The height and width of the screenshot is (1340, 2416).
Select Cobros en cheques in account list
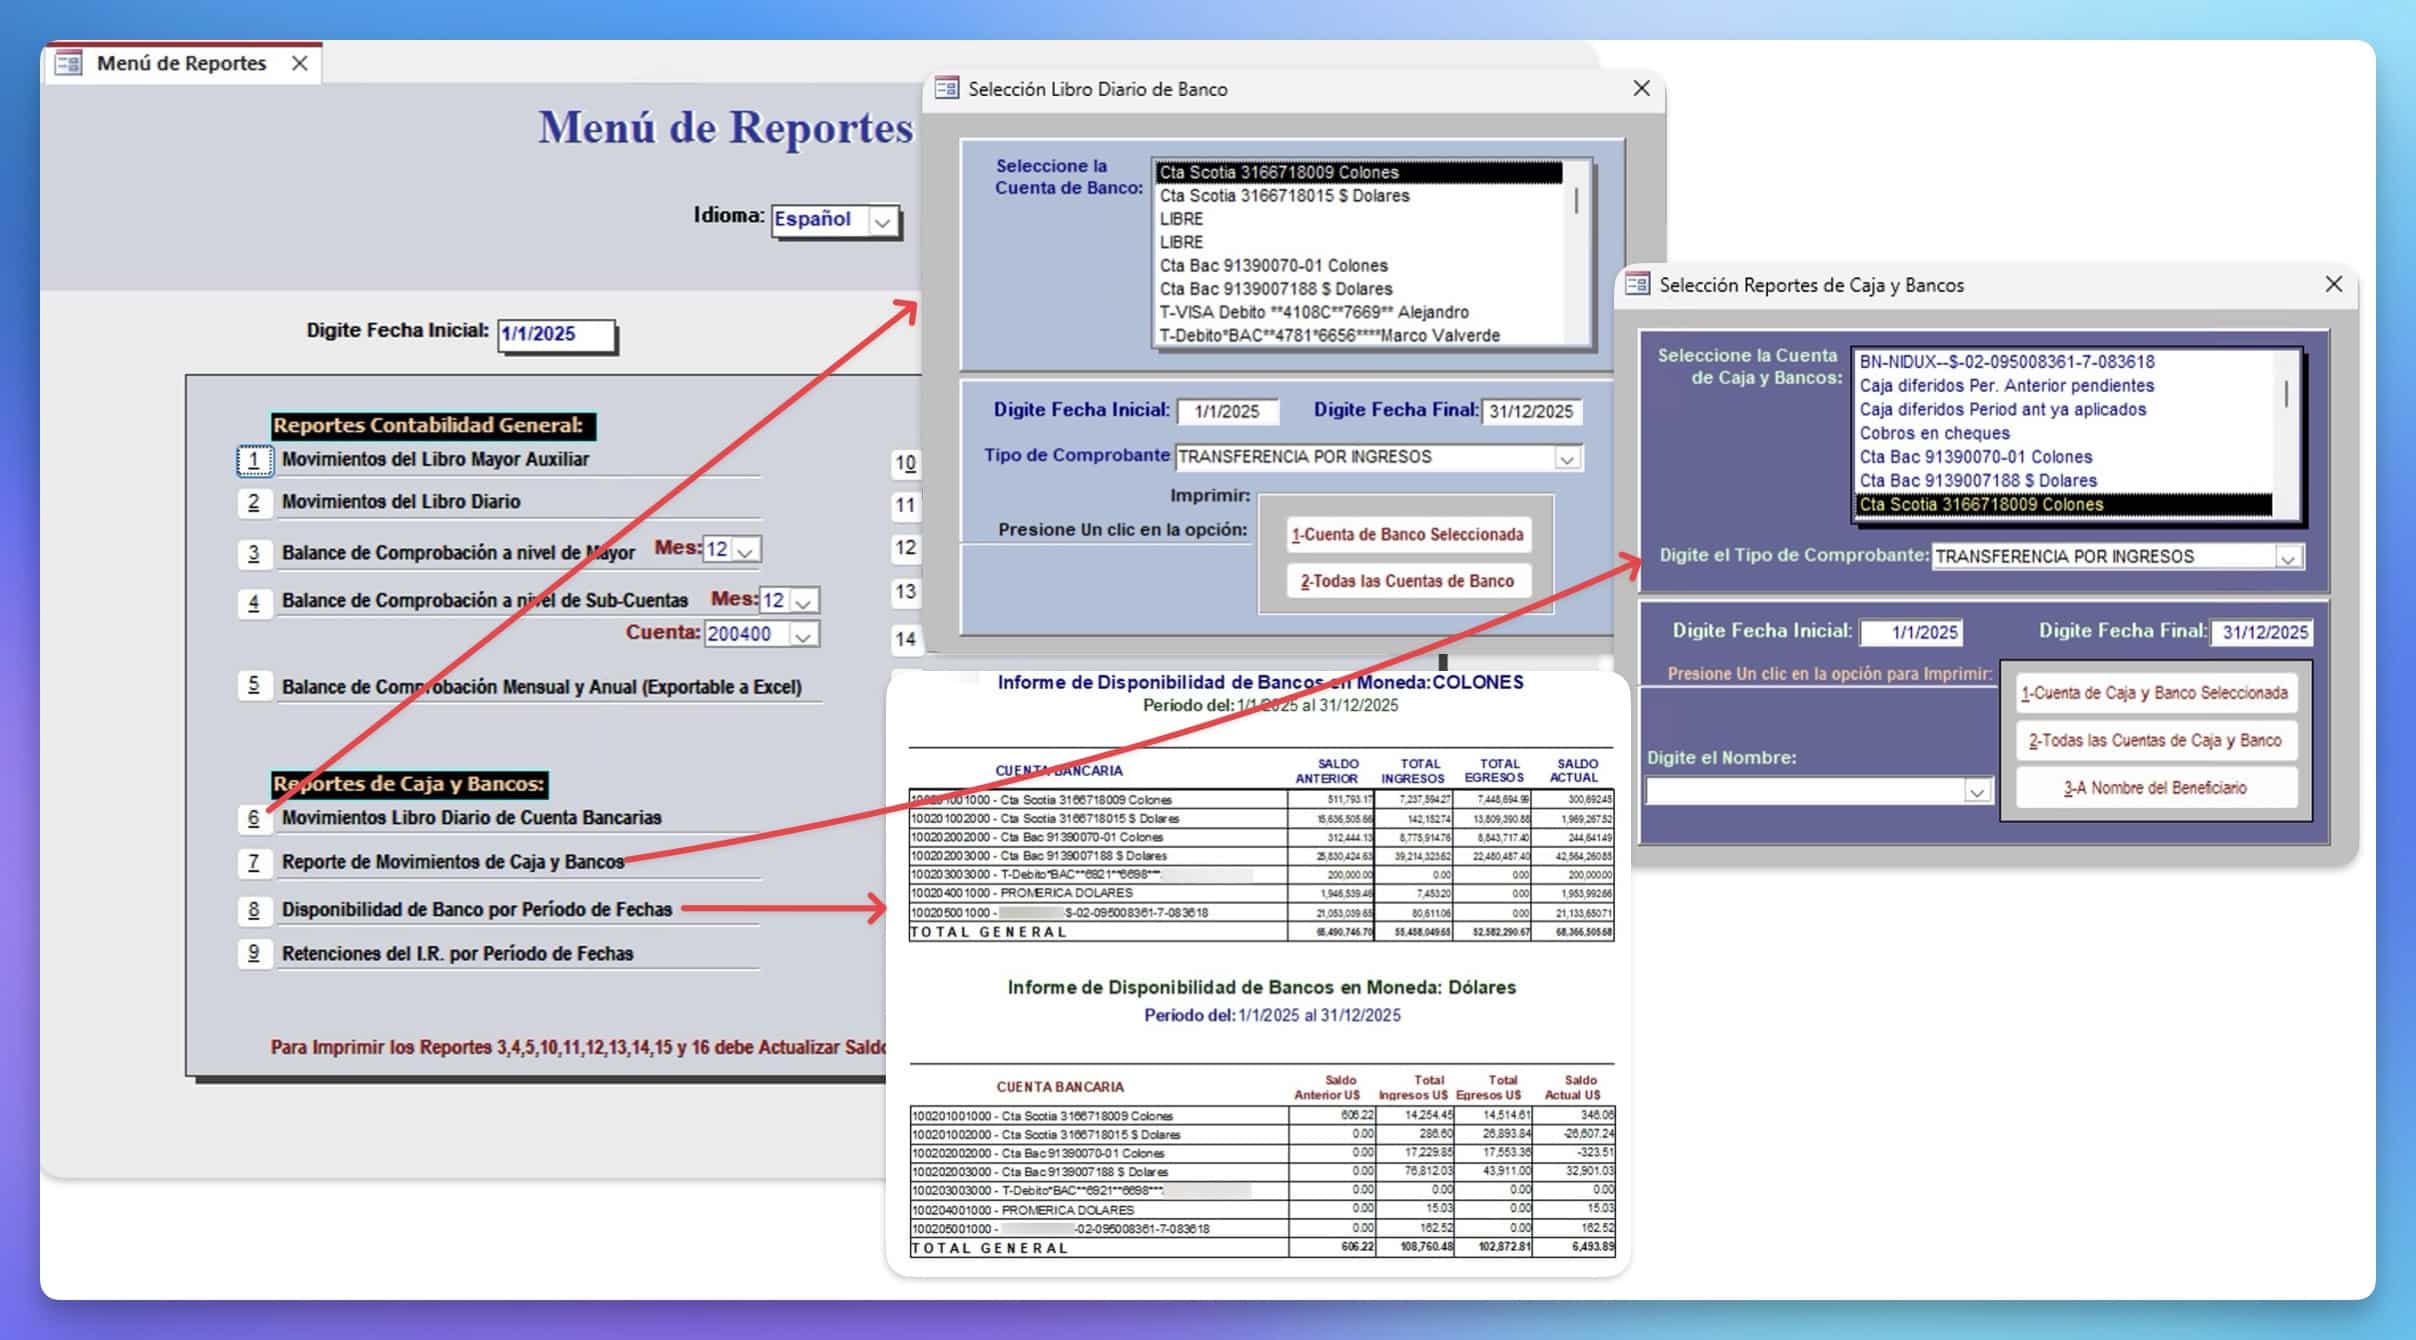1934,433
